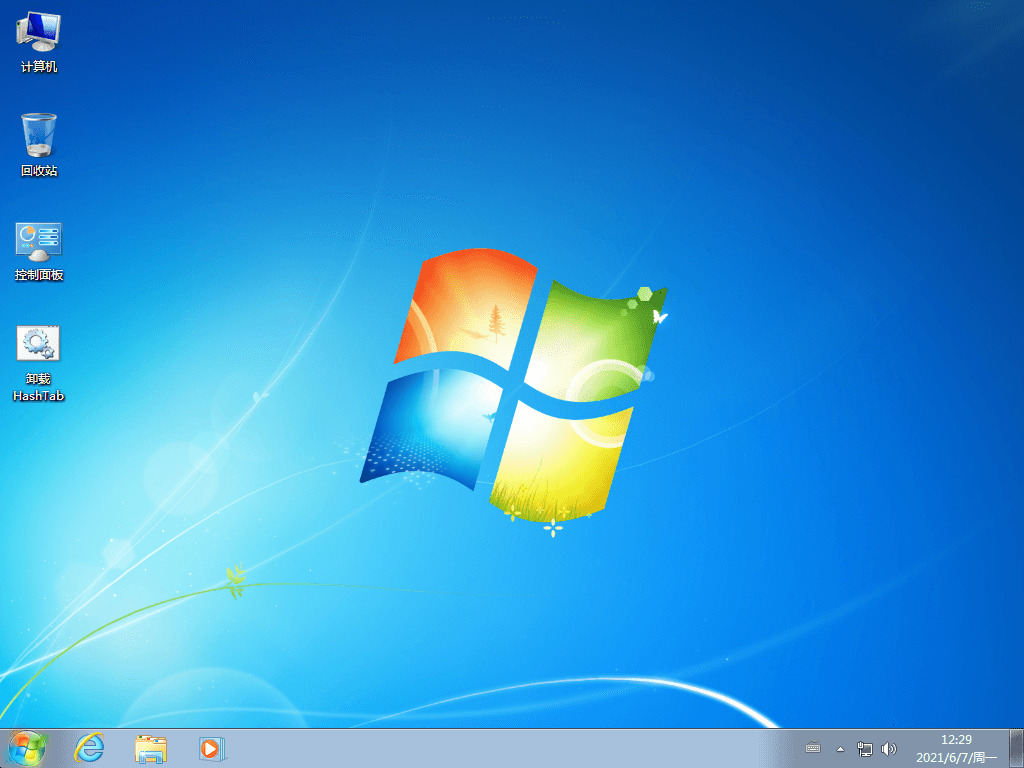Launch 控制面板 from the desktop
The width and height of the screenshot is (1024, 768).
click(x=38, y=240)
